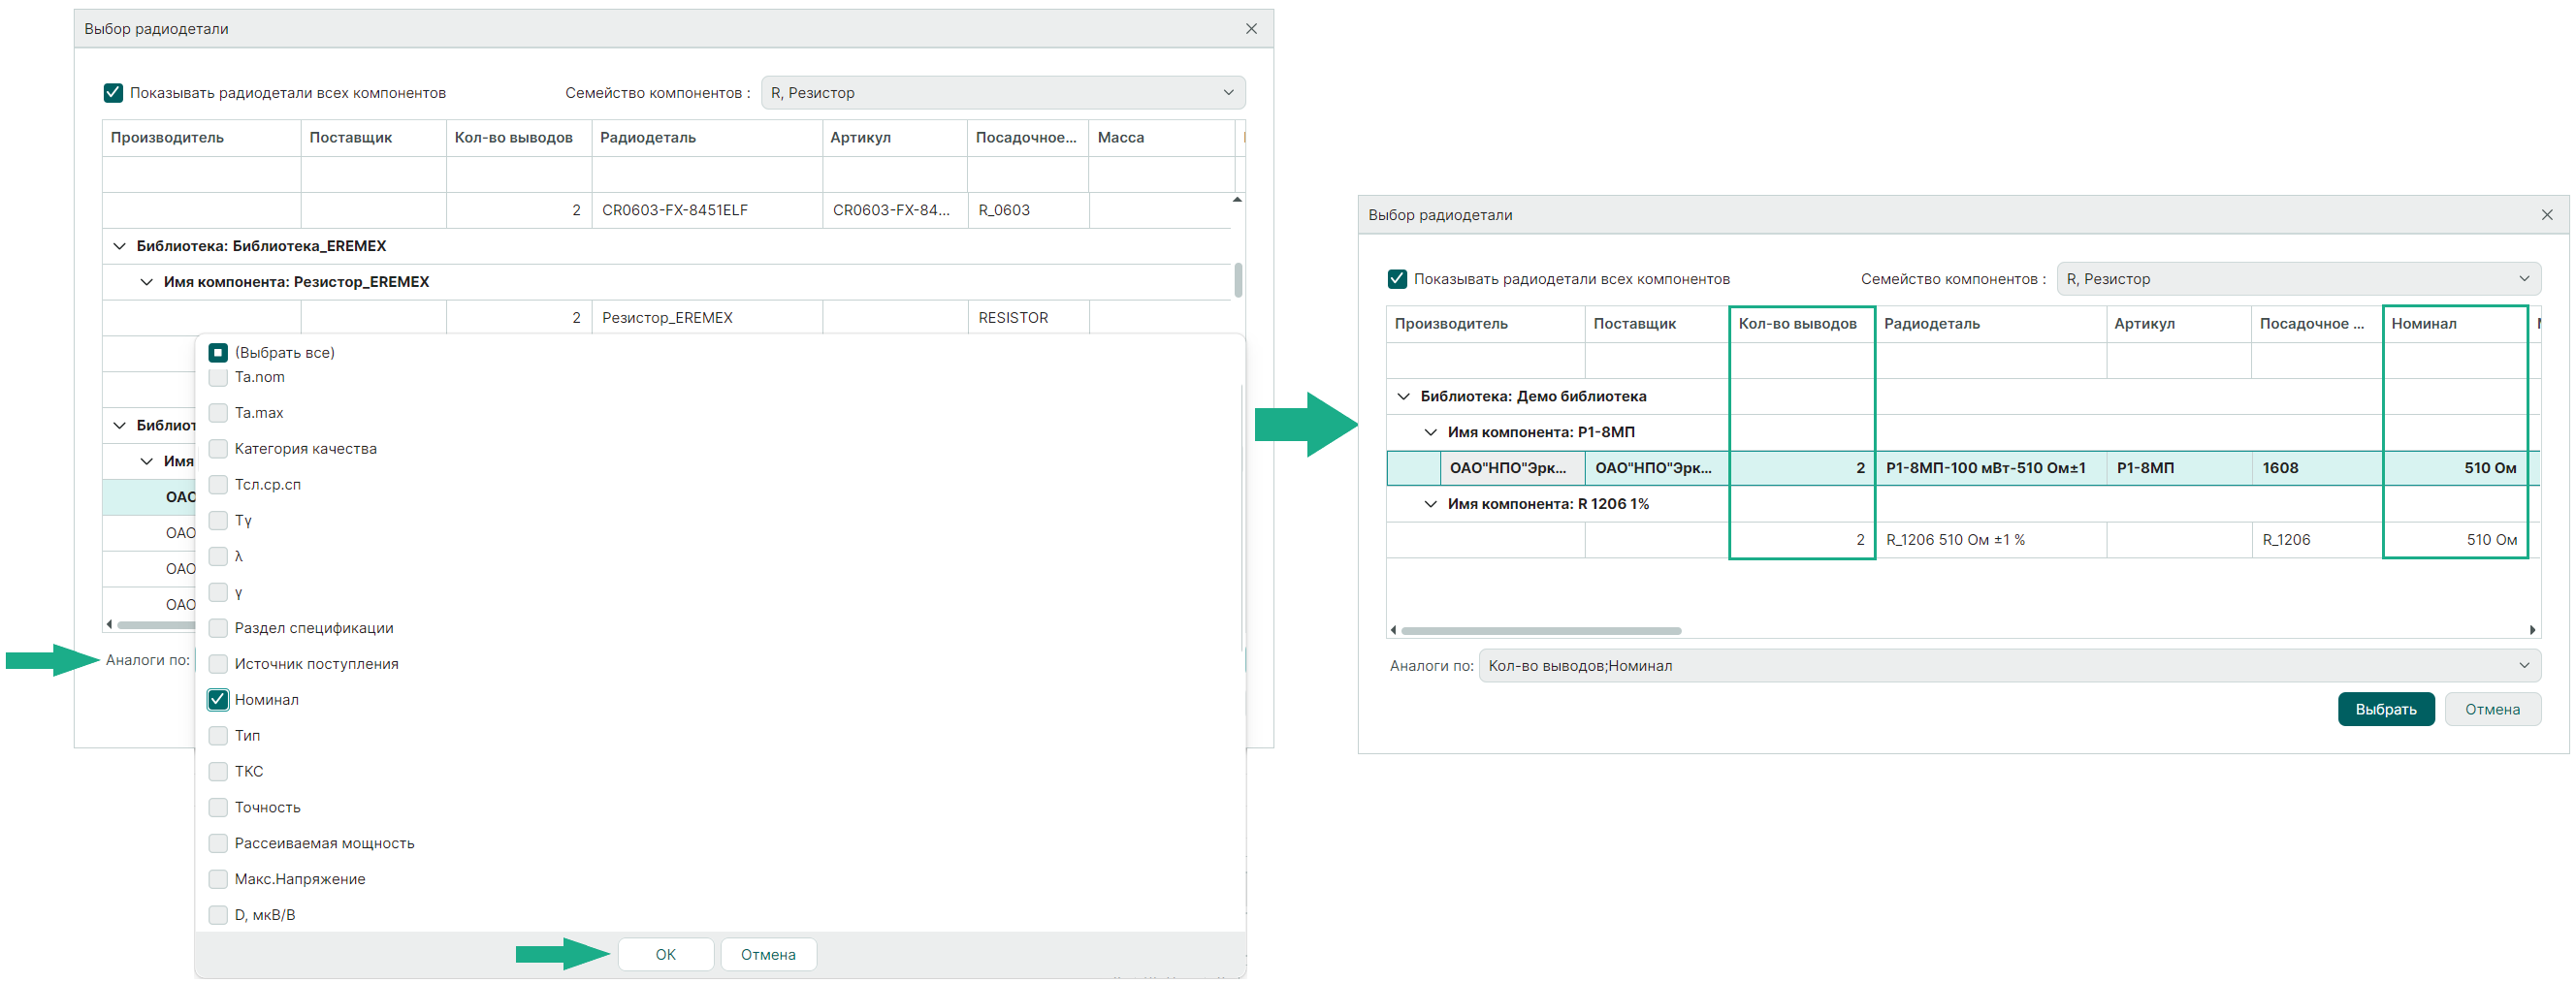The width and height of the screenshot is (2576, 983).
Task: Uncheck Показывать радиодетали всех компонентов in right dialog
Action: tap(1397, 279)
